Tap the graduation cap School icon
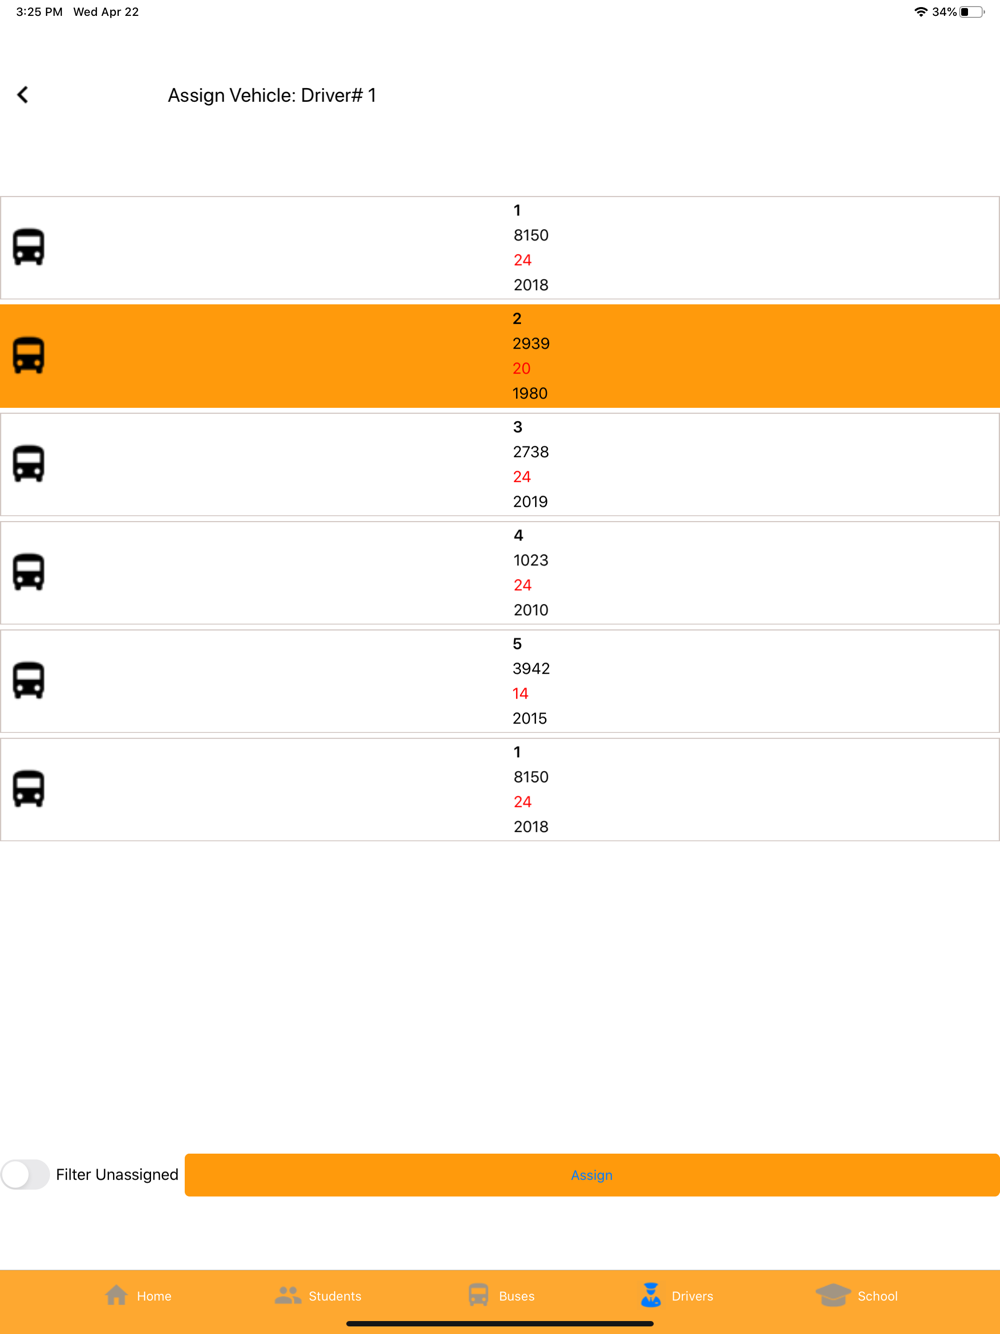 [832, 1295]
